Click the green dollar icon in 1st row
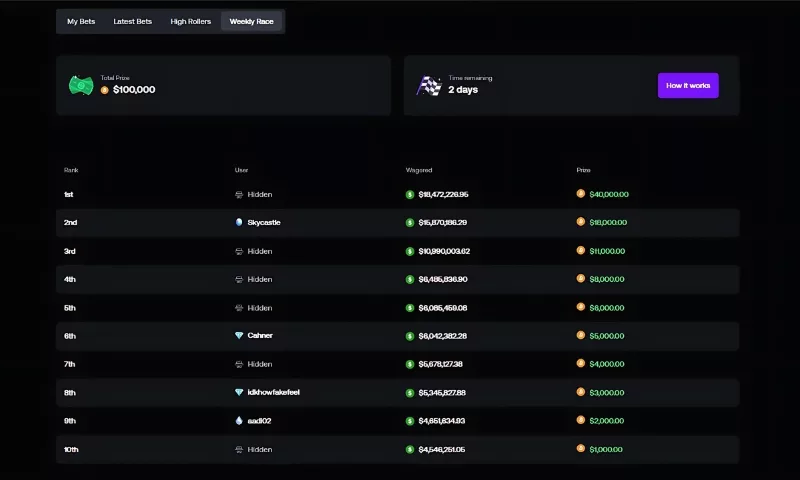 pos(410,195)
